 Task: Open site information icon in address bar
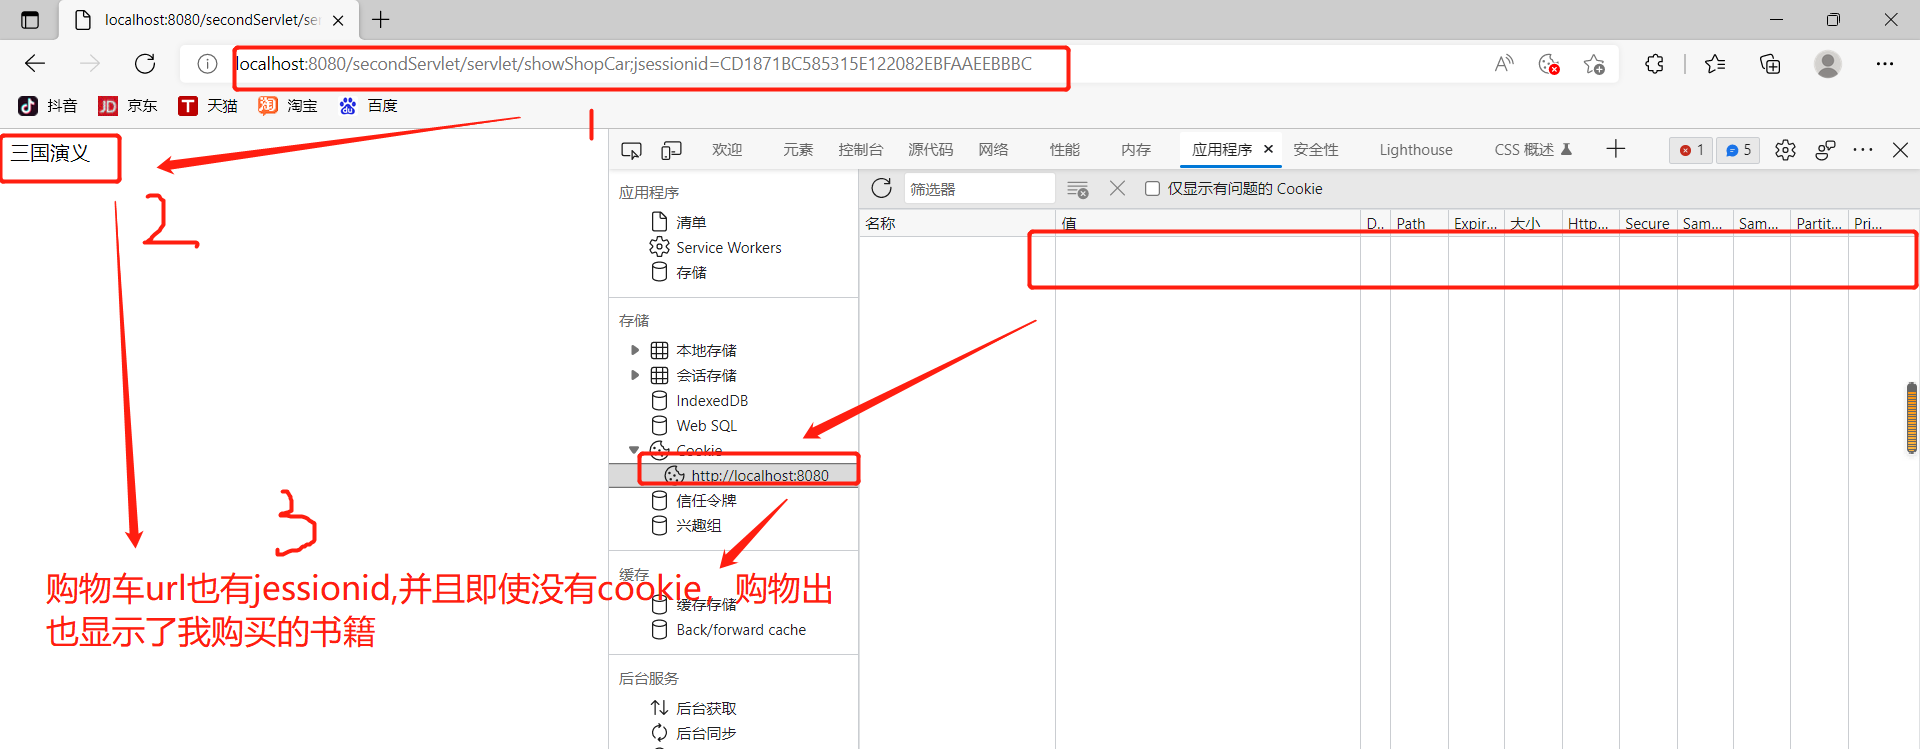tap(207, 64)
